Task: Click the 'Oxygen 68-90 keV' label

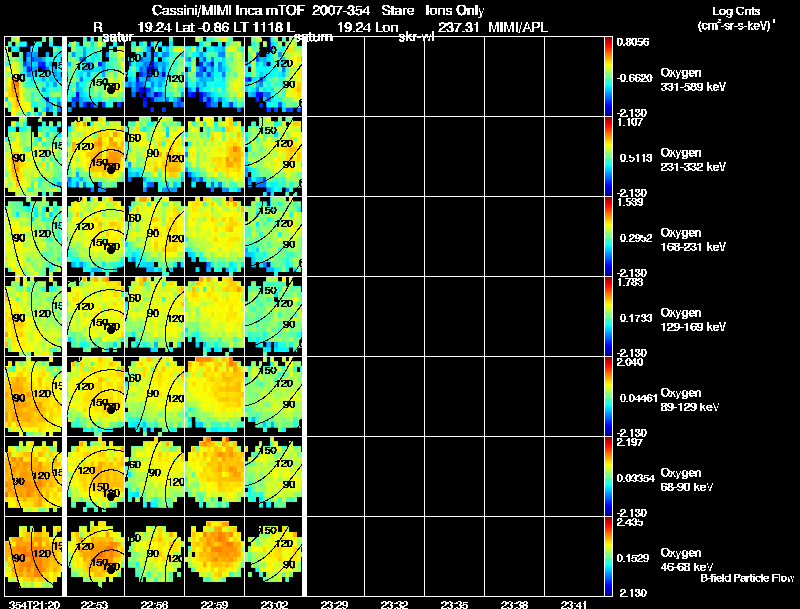Action: [687, 480]
